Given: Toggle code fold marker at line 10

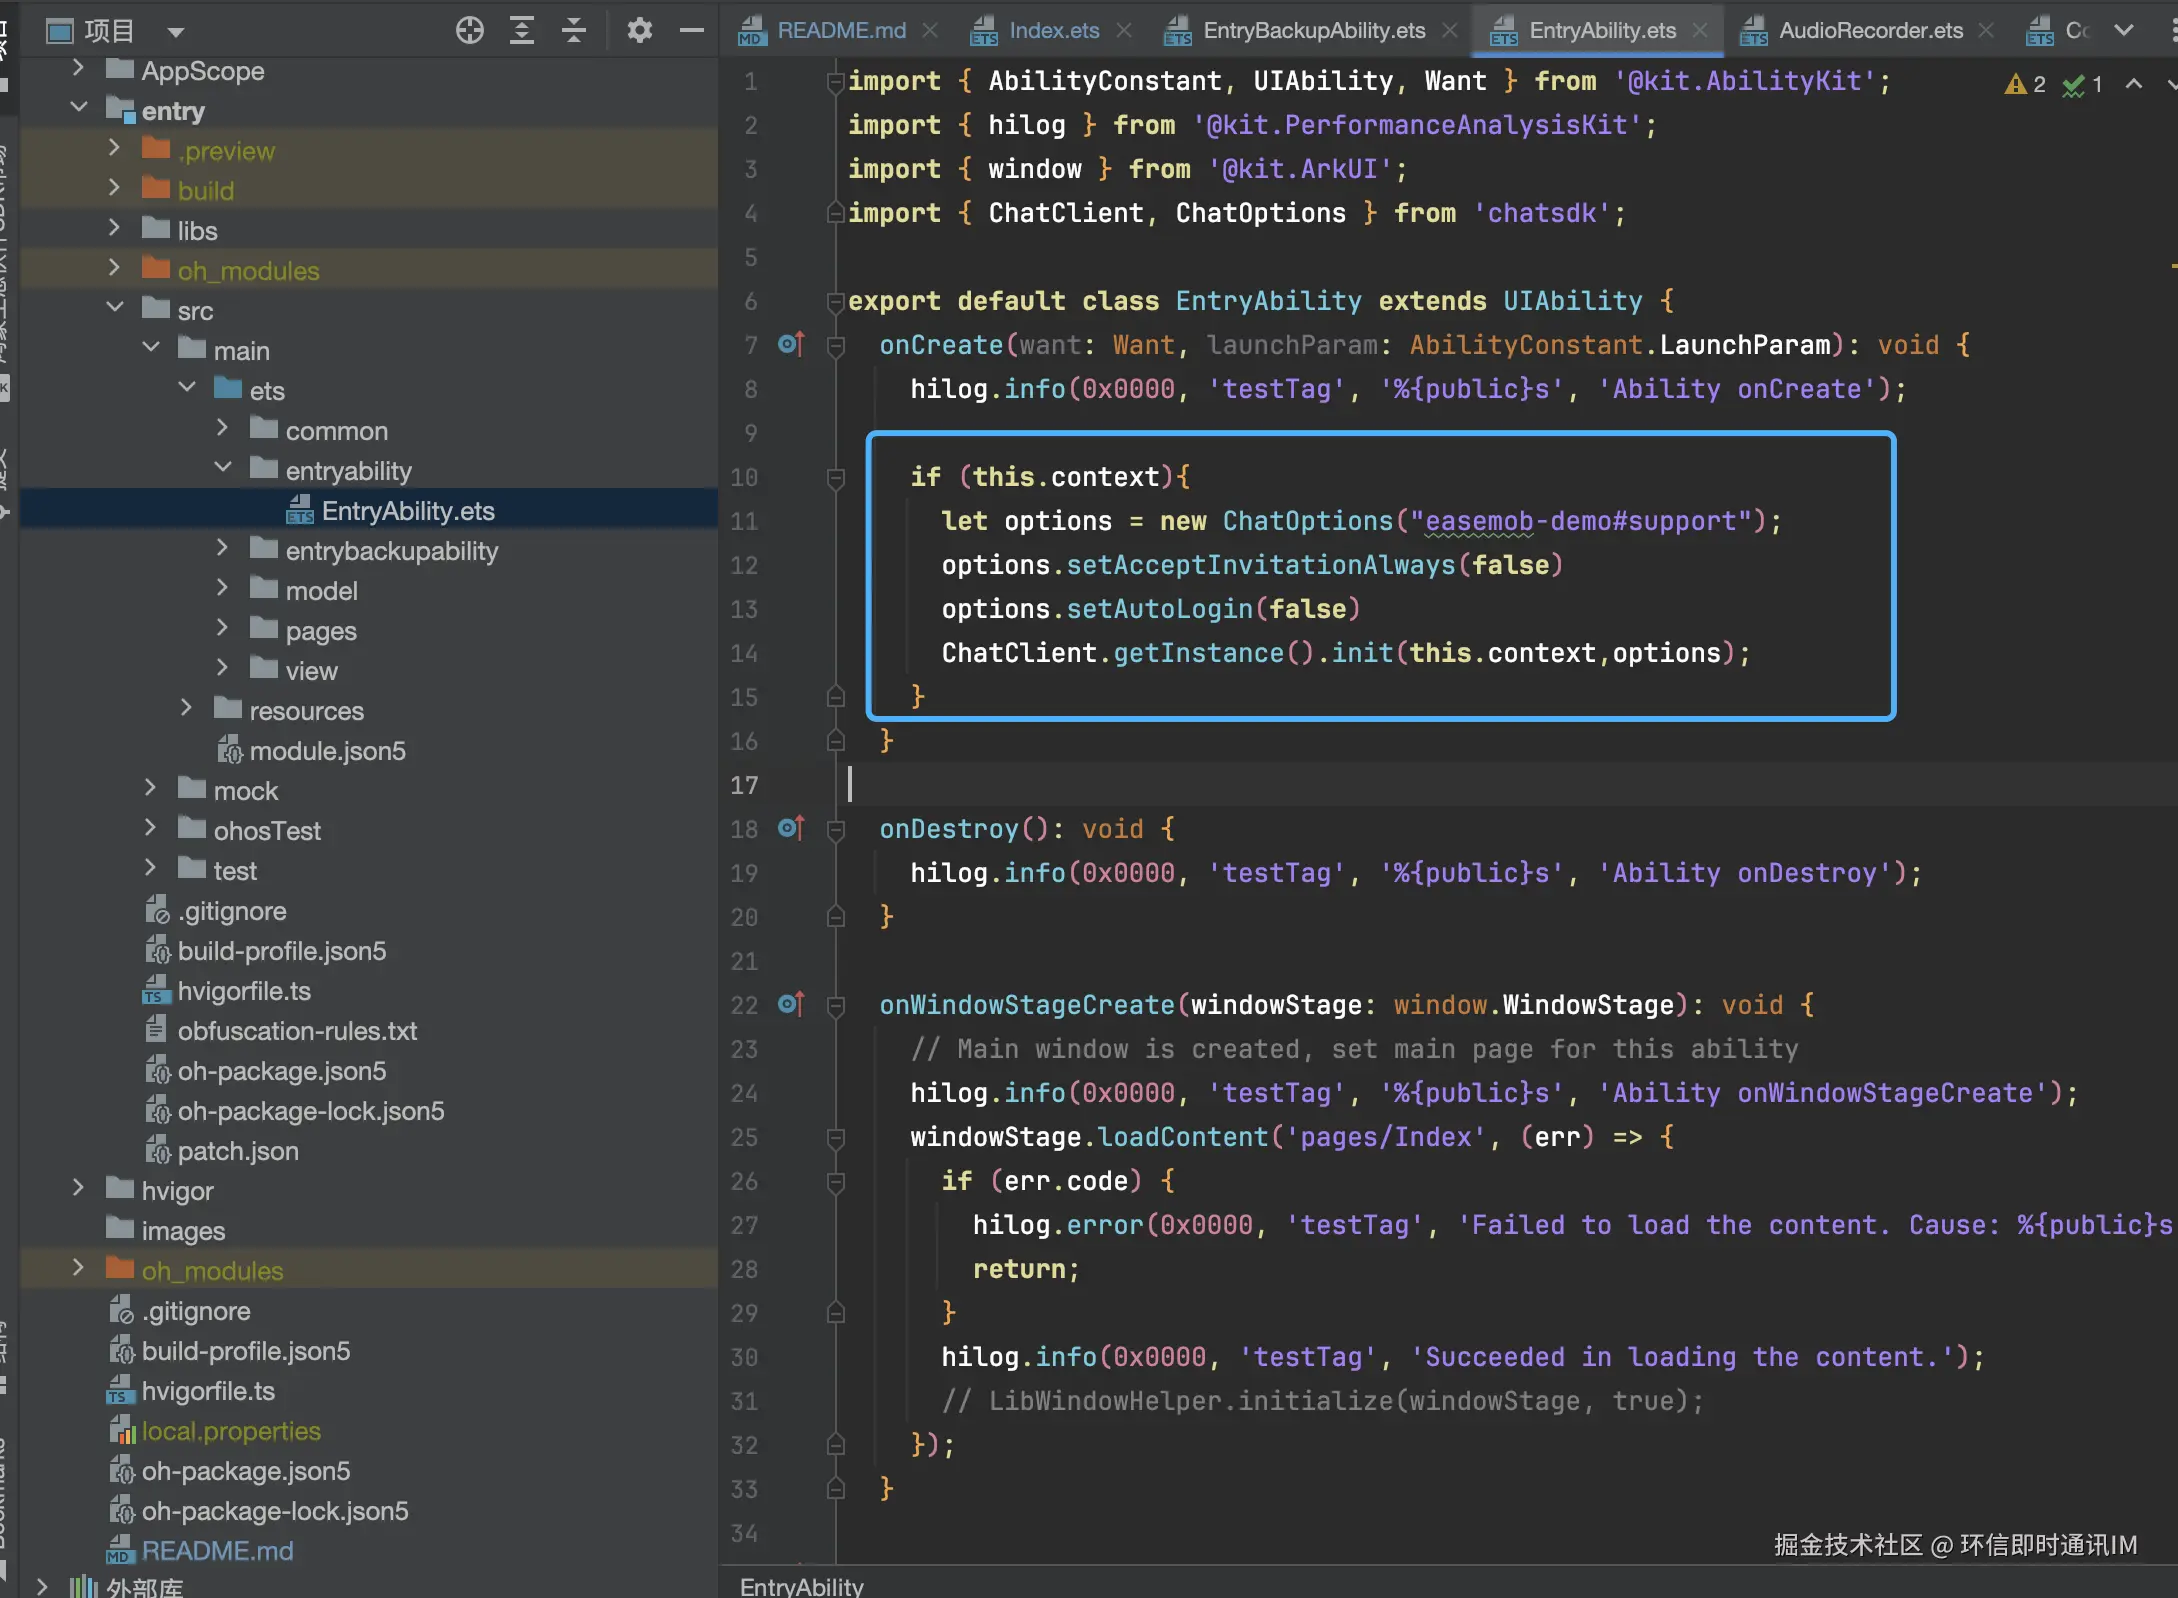Looking at the screenshot, I should pyautogui.click(x=836, y=478).
